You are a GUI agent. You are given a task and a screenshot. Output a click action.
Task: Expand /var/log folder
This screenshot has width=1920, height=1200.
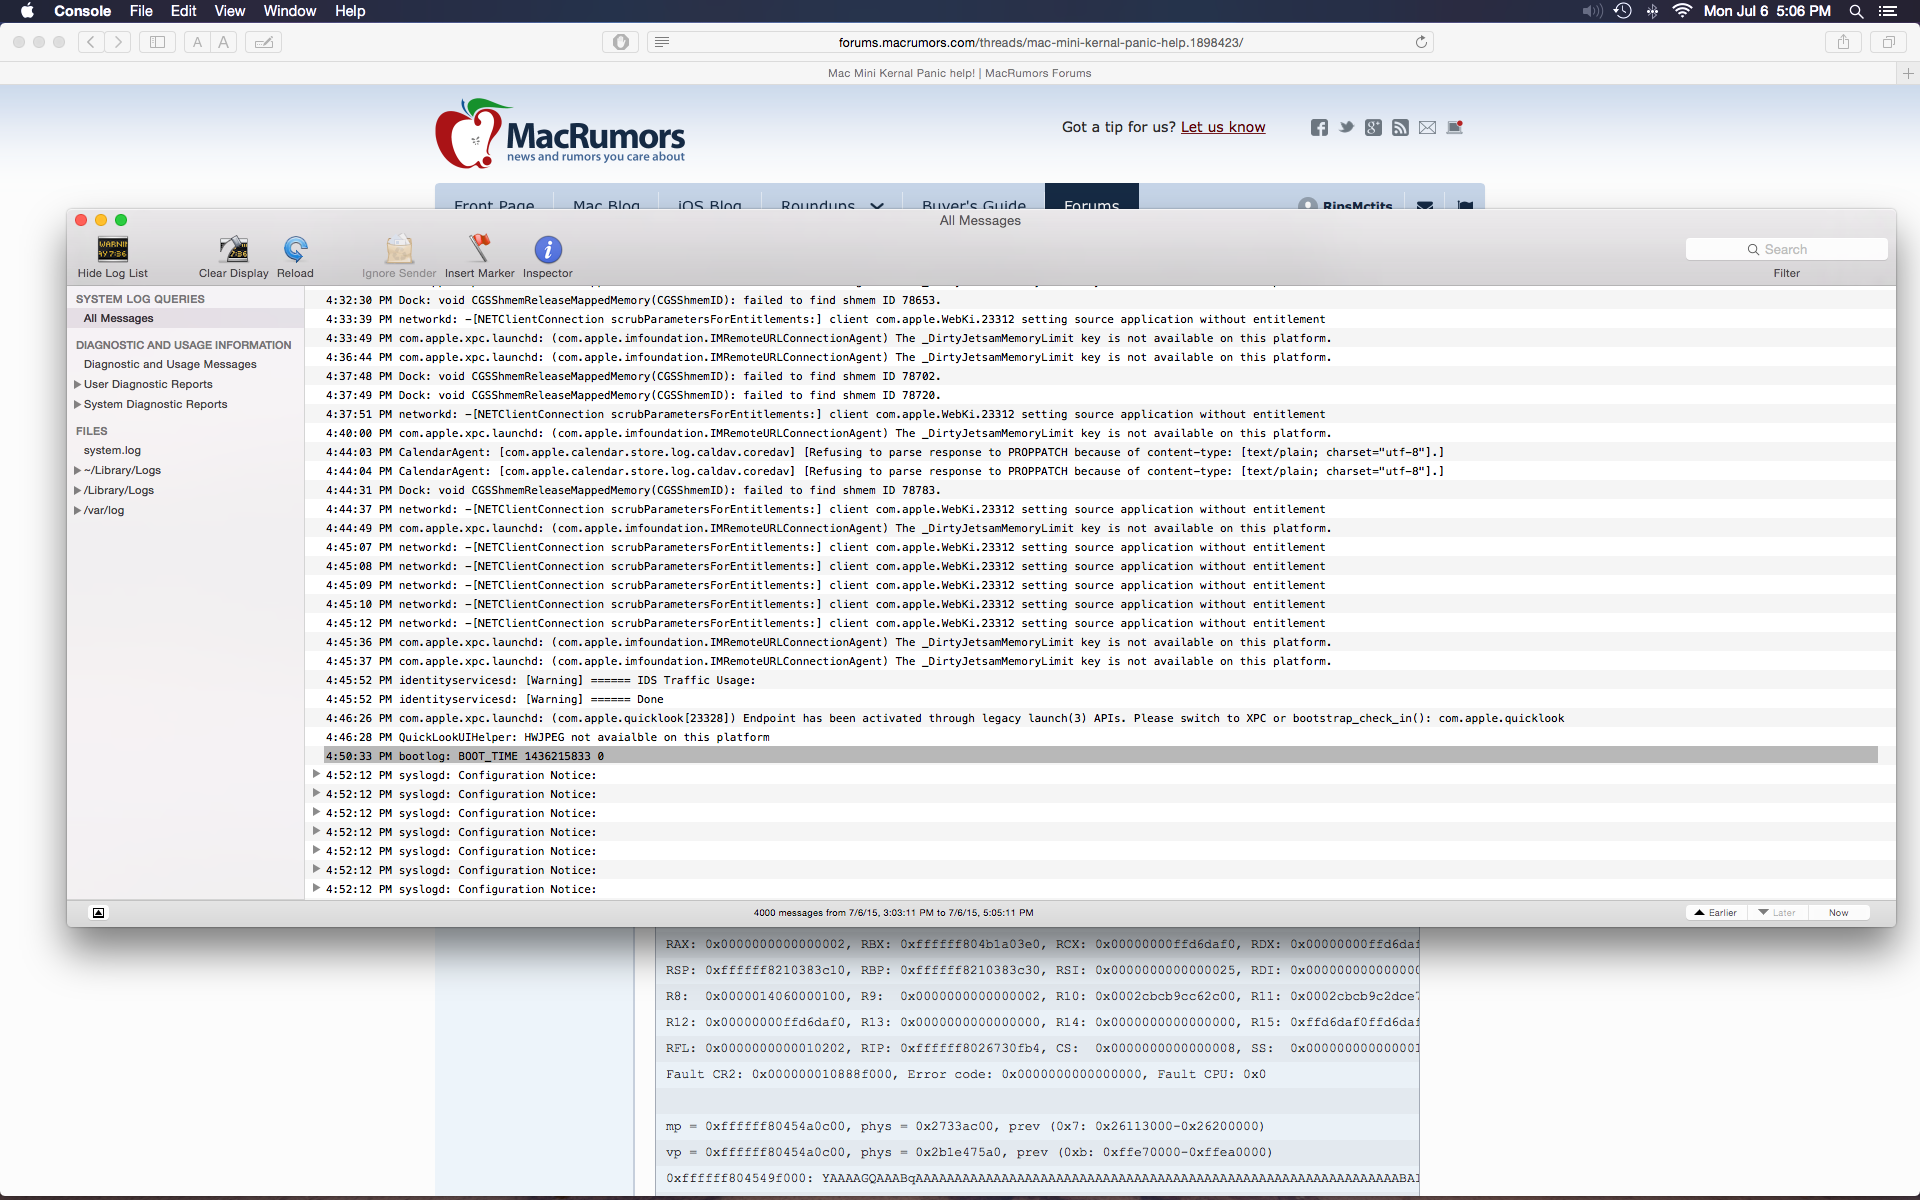77,510
